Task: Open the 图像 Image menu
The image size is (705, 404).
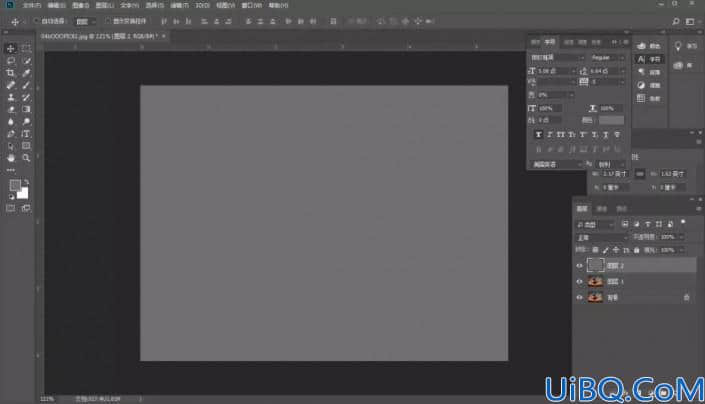Action: (x=80, y=5)
